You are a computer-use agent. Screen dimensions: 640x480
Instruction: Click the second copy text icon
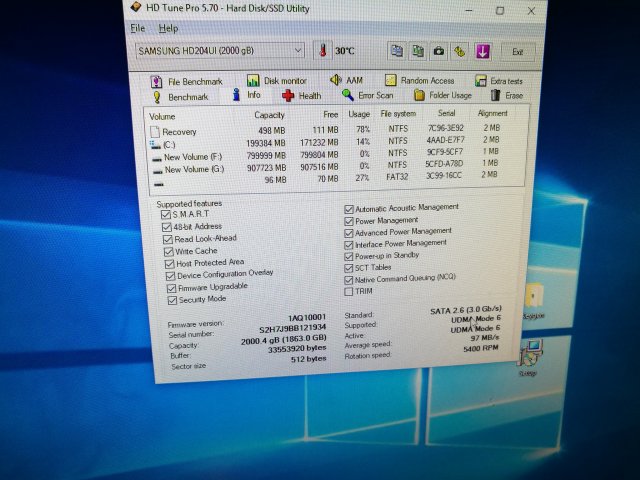[417, 51]
